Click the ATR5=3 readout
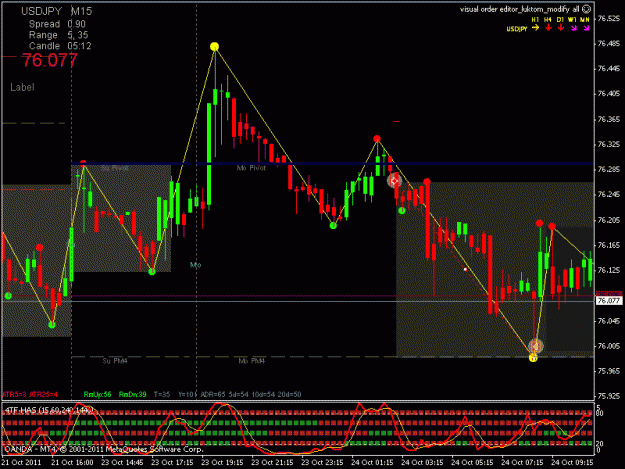The width and height of the screenshot is (625, 469). click(x=14, y=394)
